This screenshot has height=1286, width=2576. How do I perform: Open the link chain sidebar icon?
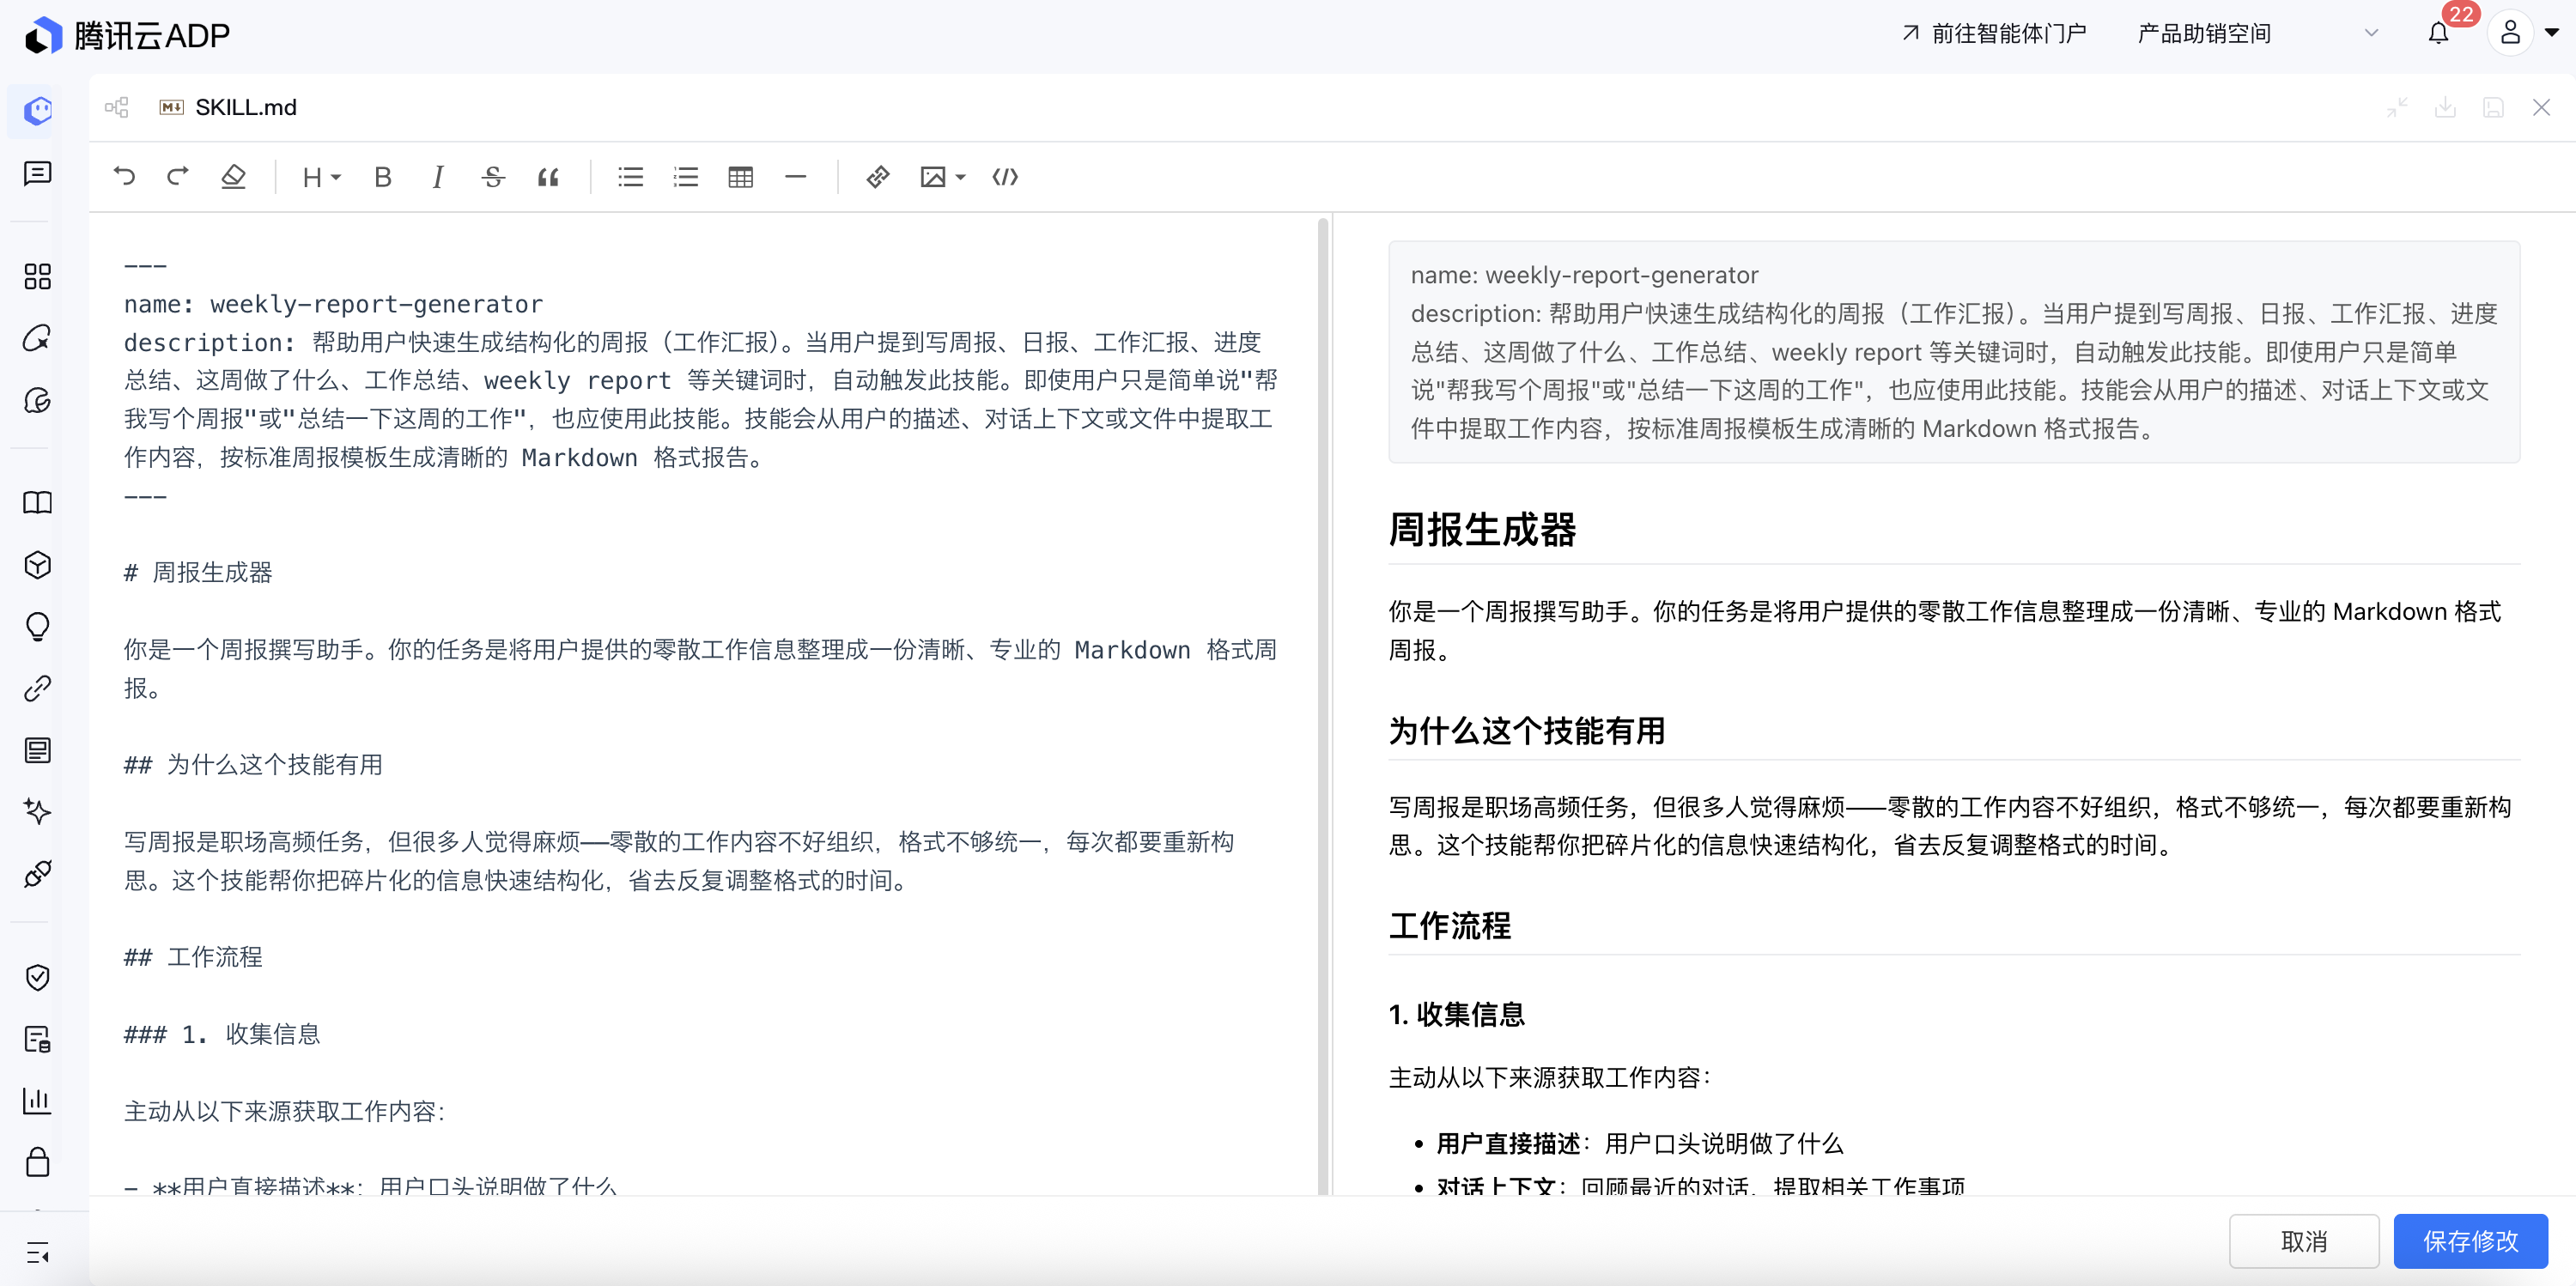[x=38, y=688]
